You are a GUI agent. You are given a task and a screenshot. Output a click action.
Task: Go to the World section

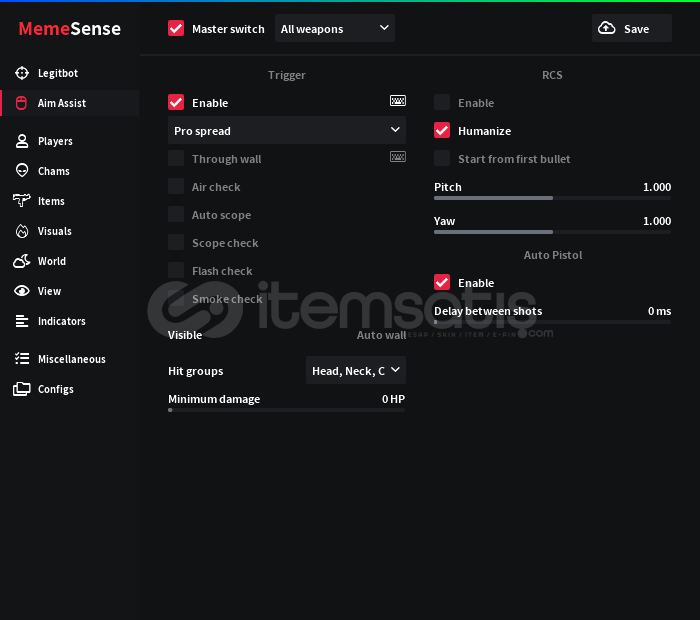click(70, 261)
